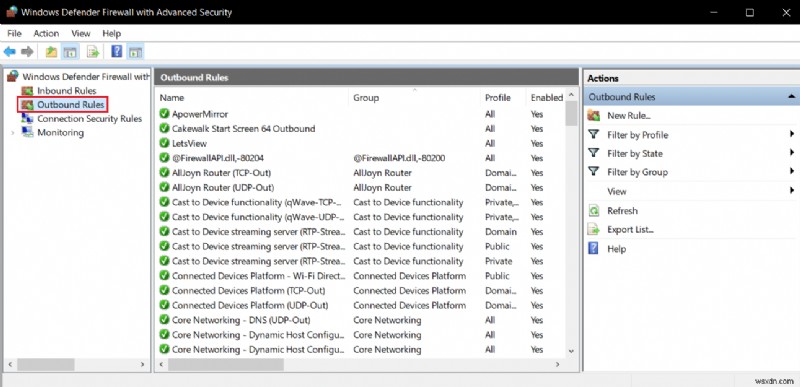Click the rules list scroll-down arrow

pyautogui.click(x=571, y=351)
